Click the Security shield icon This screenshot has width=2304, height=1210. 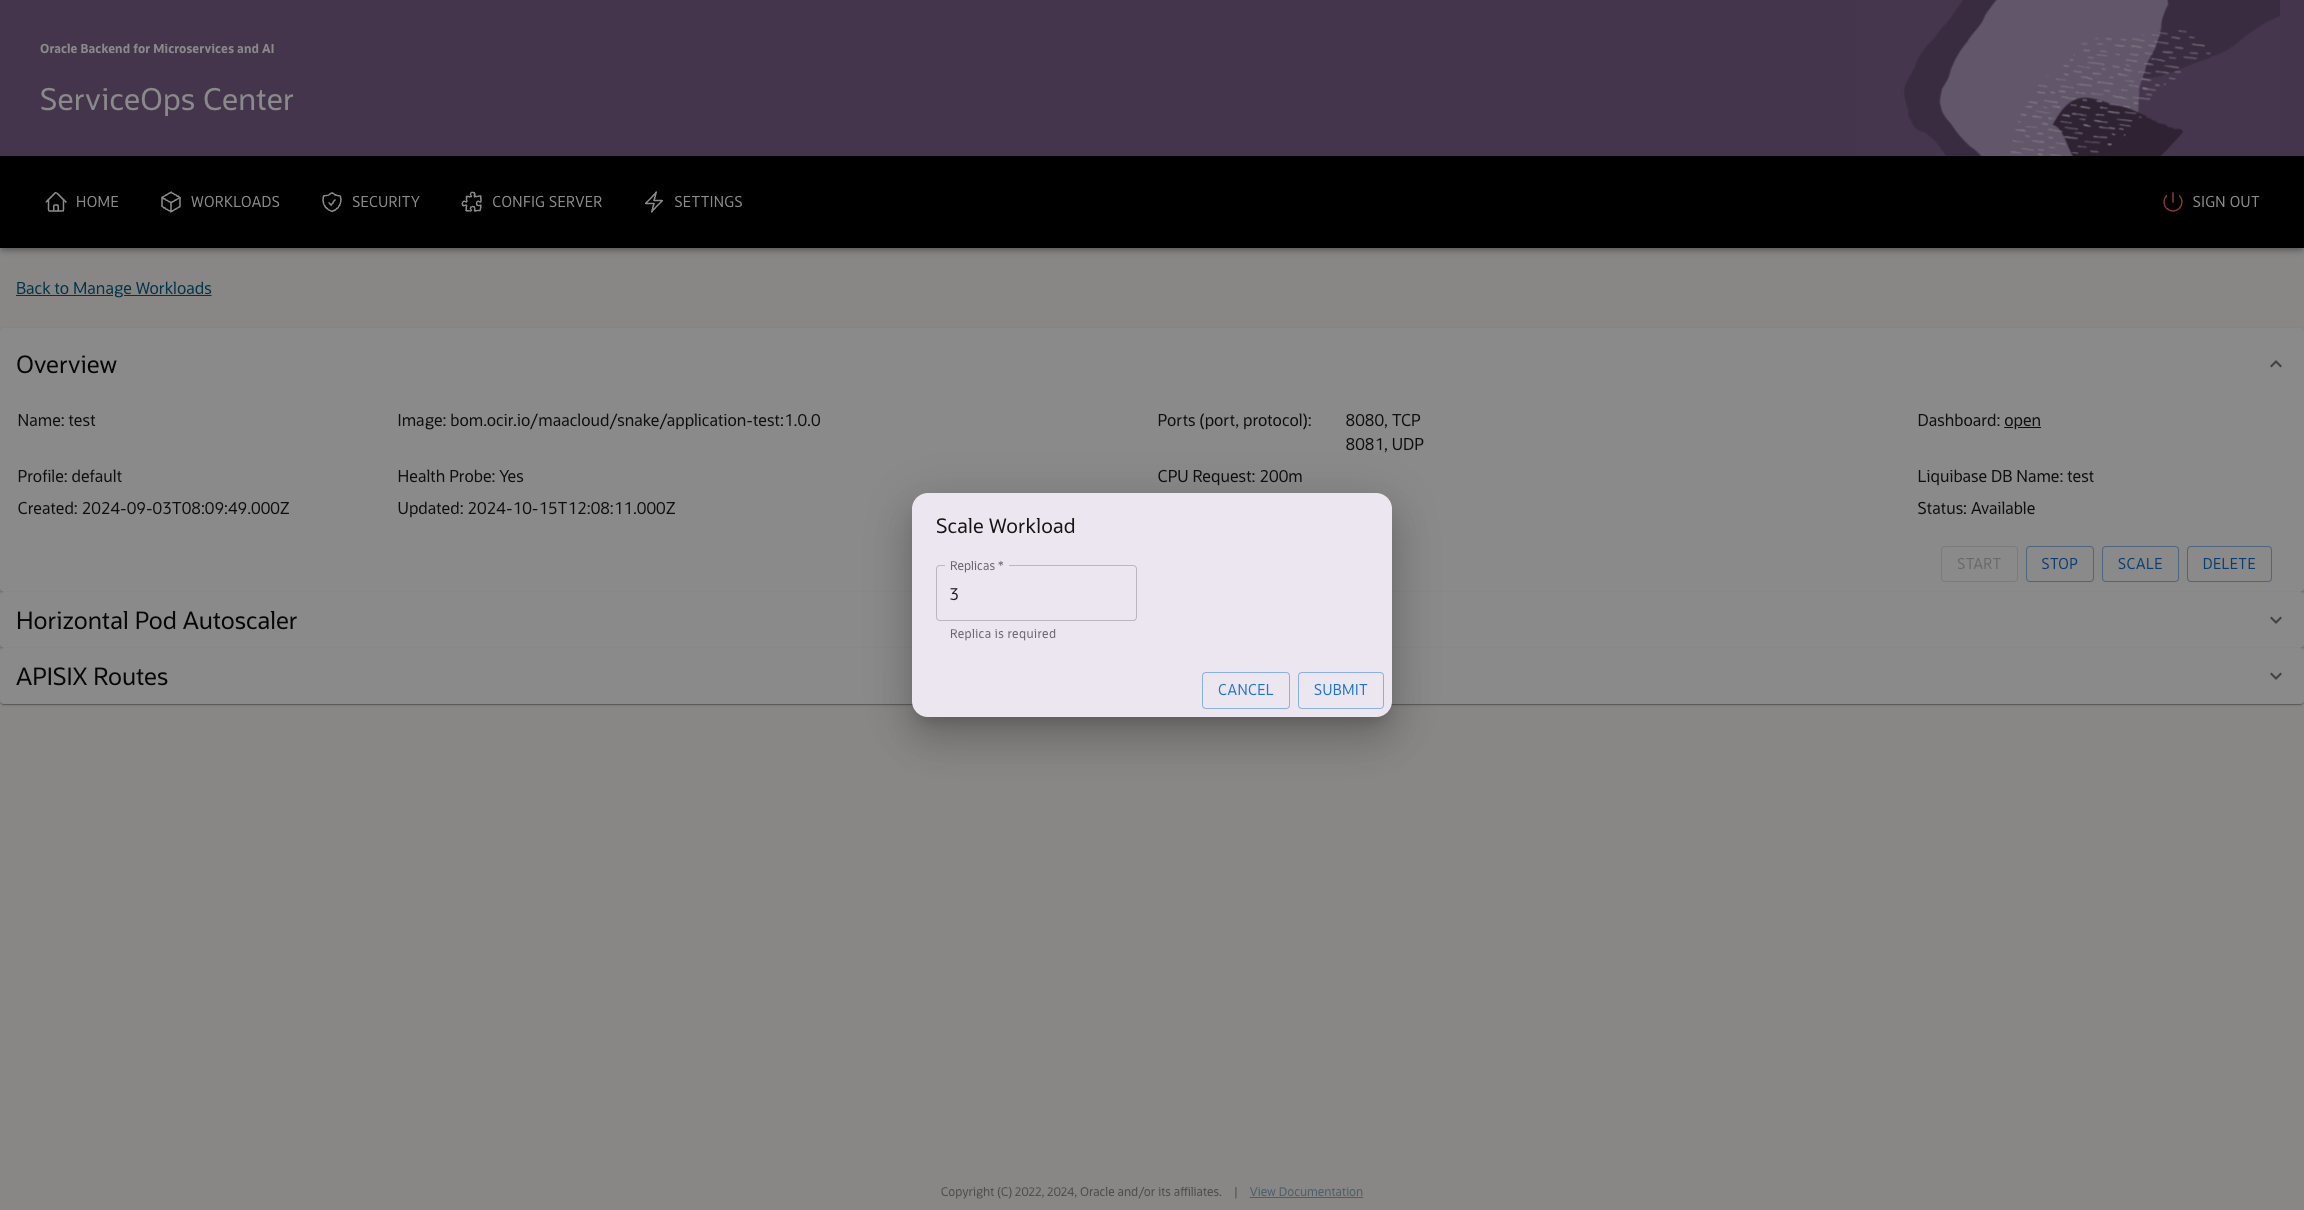pyautogui.click(x=332, y=202)
